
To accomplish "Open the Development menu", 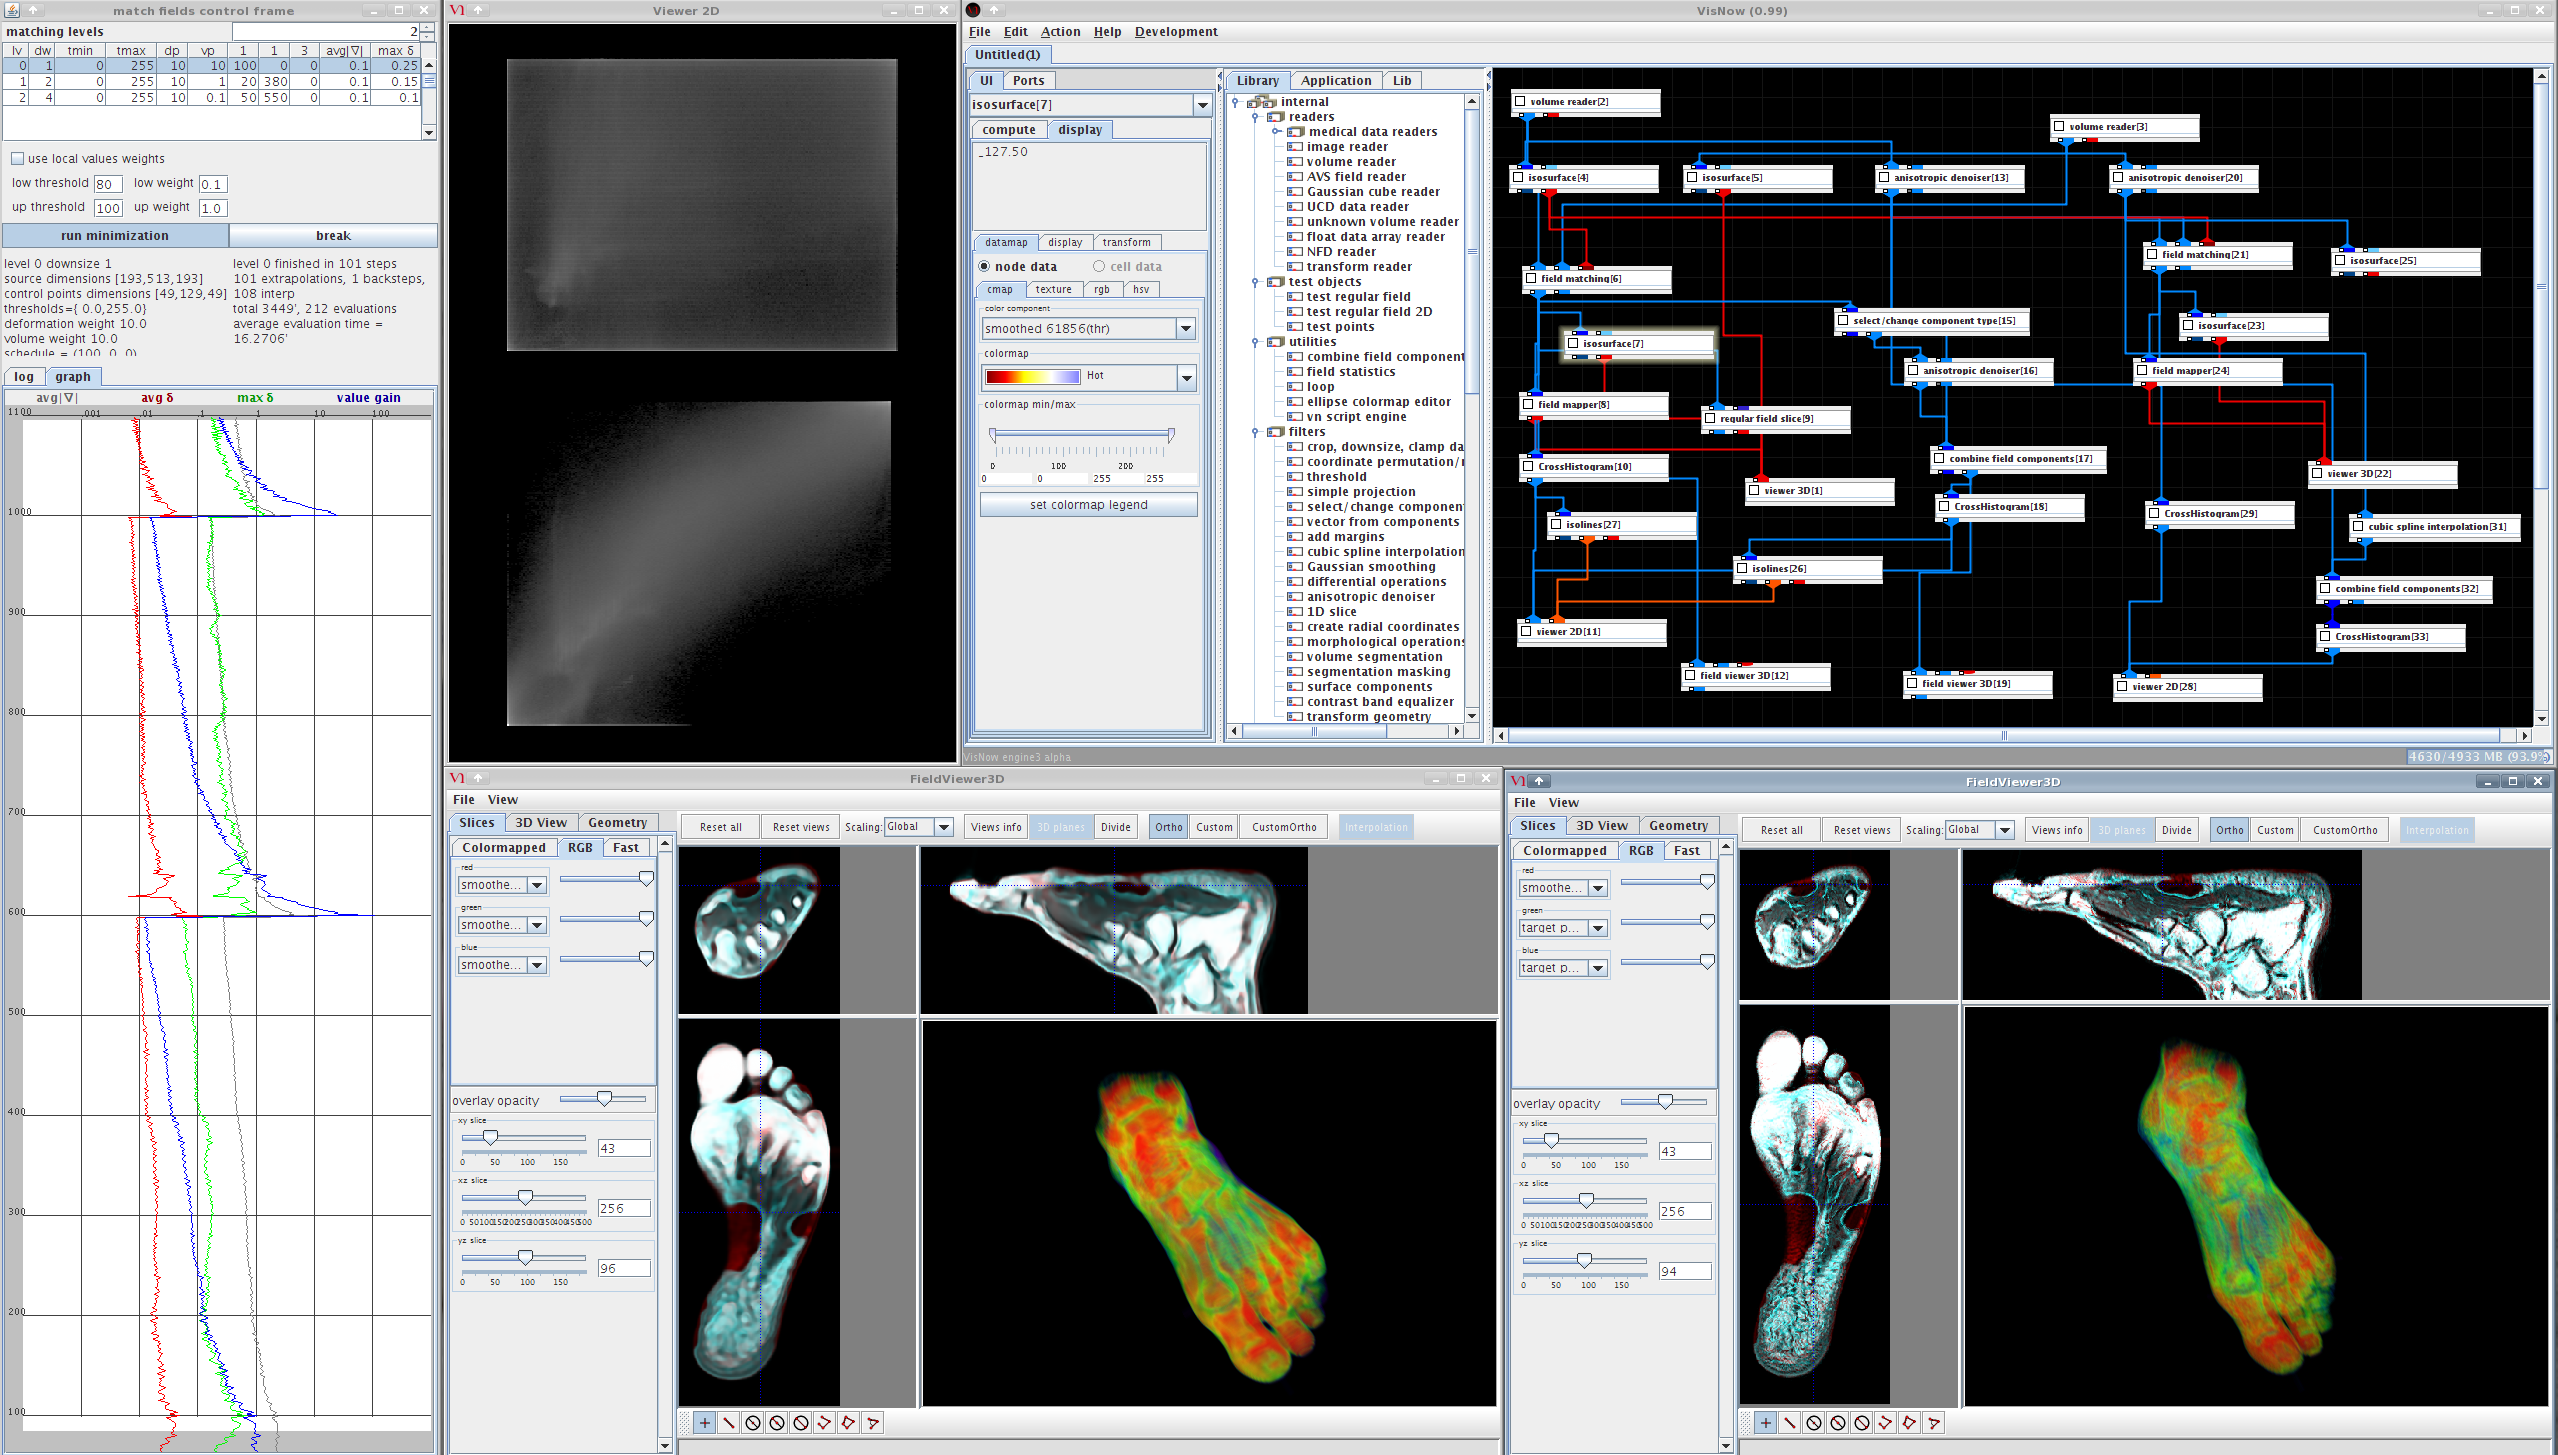I will click(x=1175, y=32).
